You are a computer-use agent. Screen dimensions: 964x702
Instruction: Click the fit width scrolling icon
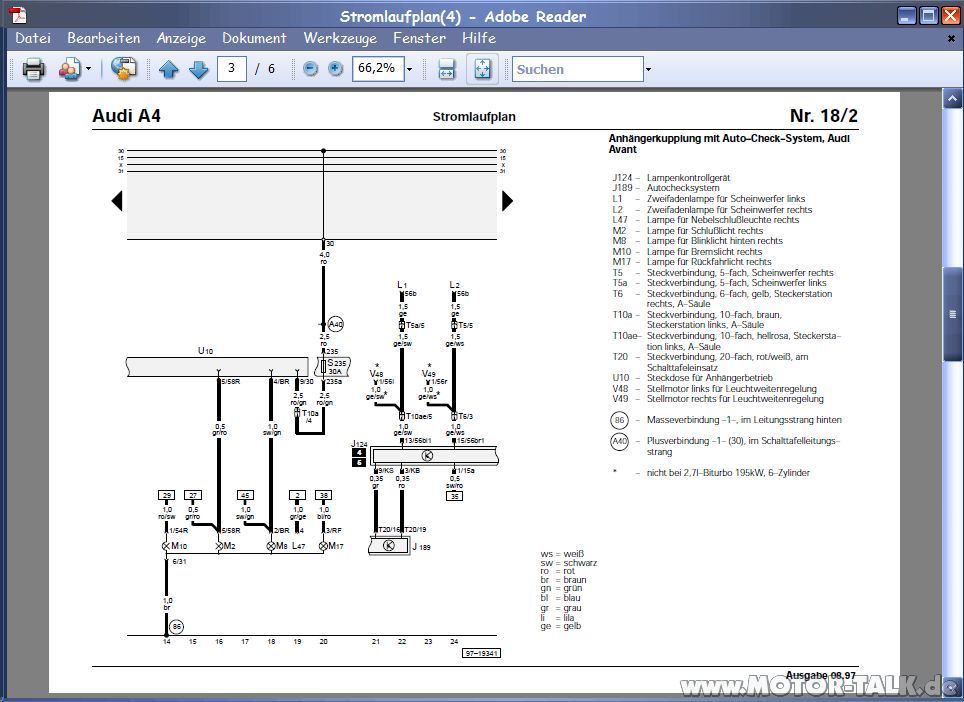[x=446, y=69]
